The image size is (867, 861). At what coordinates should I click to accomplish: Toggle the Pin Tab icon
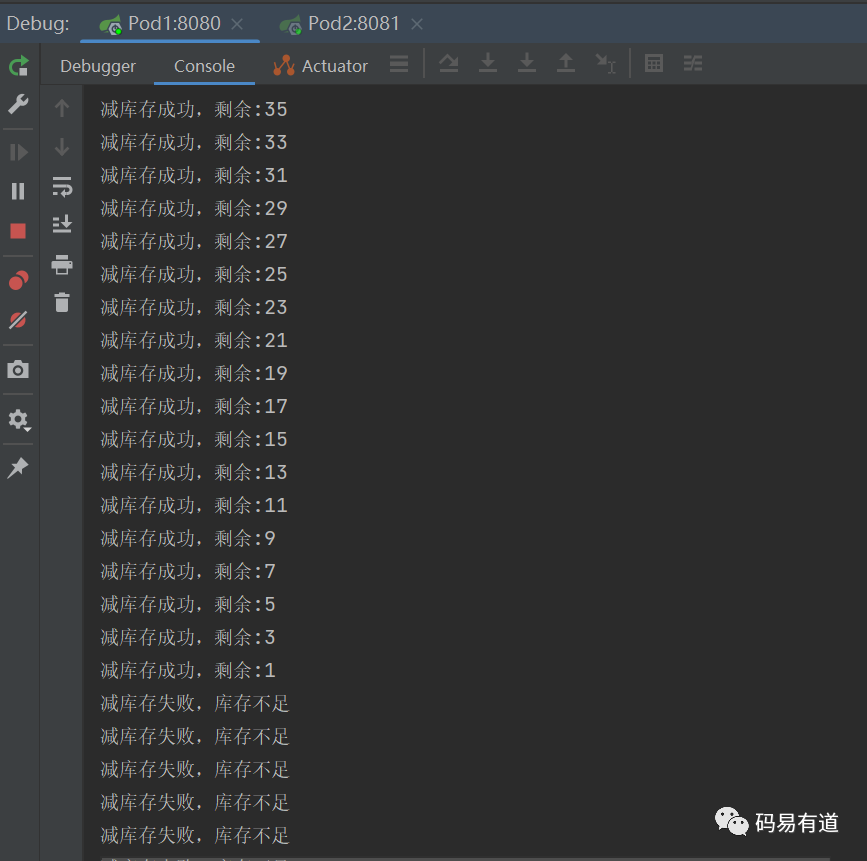click(x=18, y=467)
